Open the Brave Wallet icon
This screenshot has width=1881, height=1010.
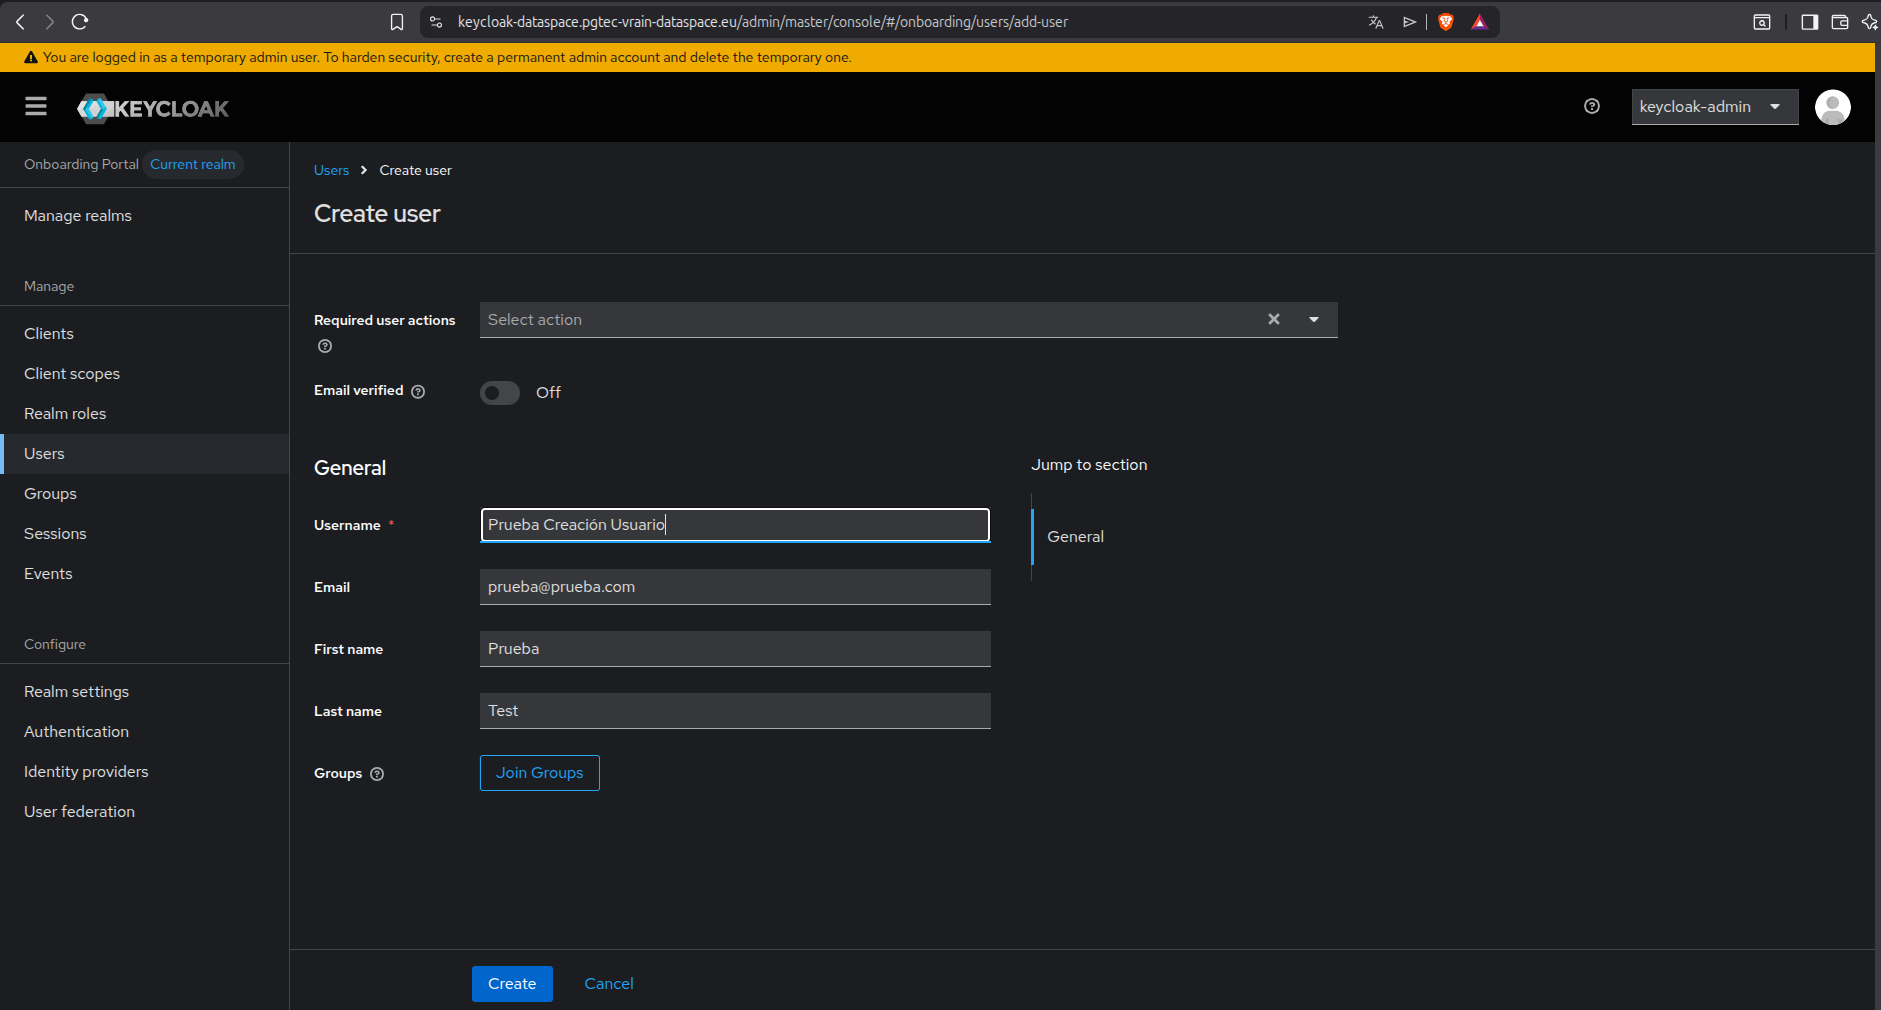(1839, 22)
